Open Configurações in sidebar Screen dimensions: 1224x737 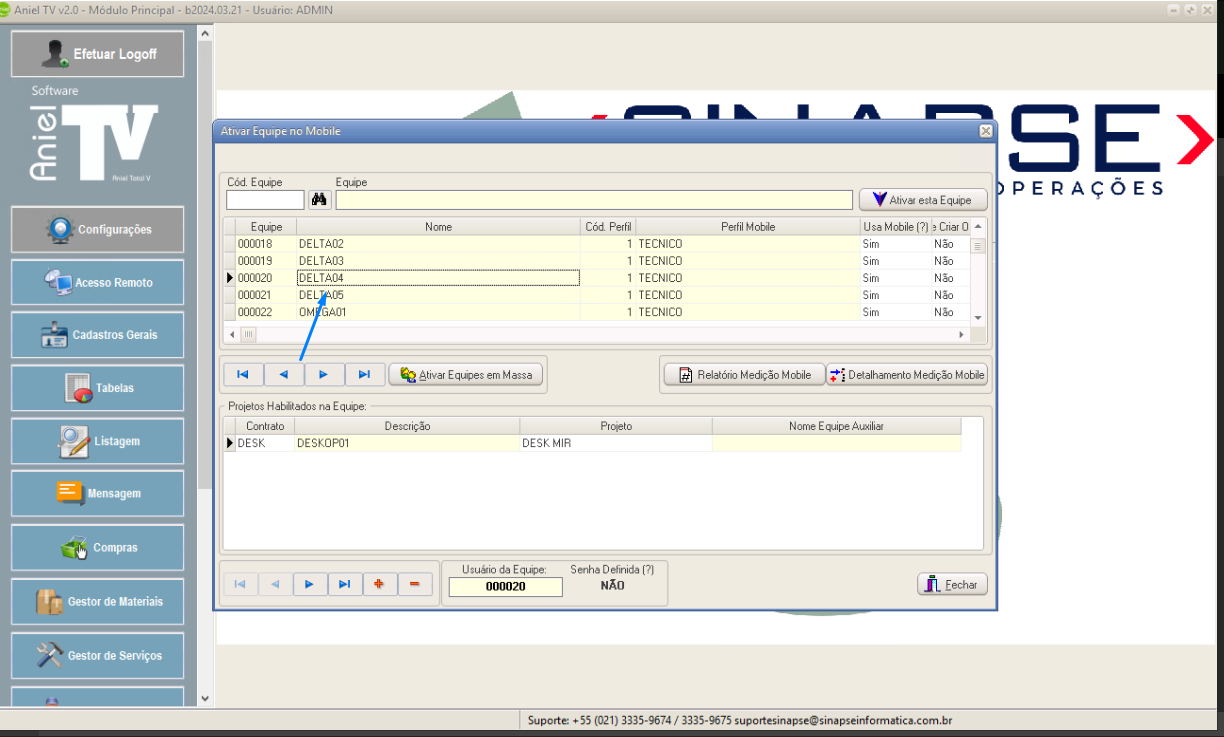tap(98, 230)
